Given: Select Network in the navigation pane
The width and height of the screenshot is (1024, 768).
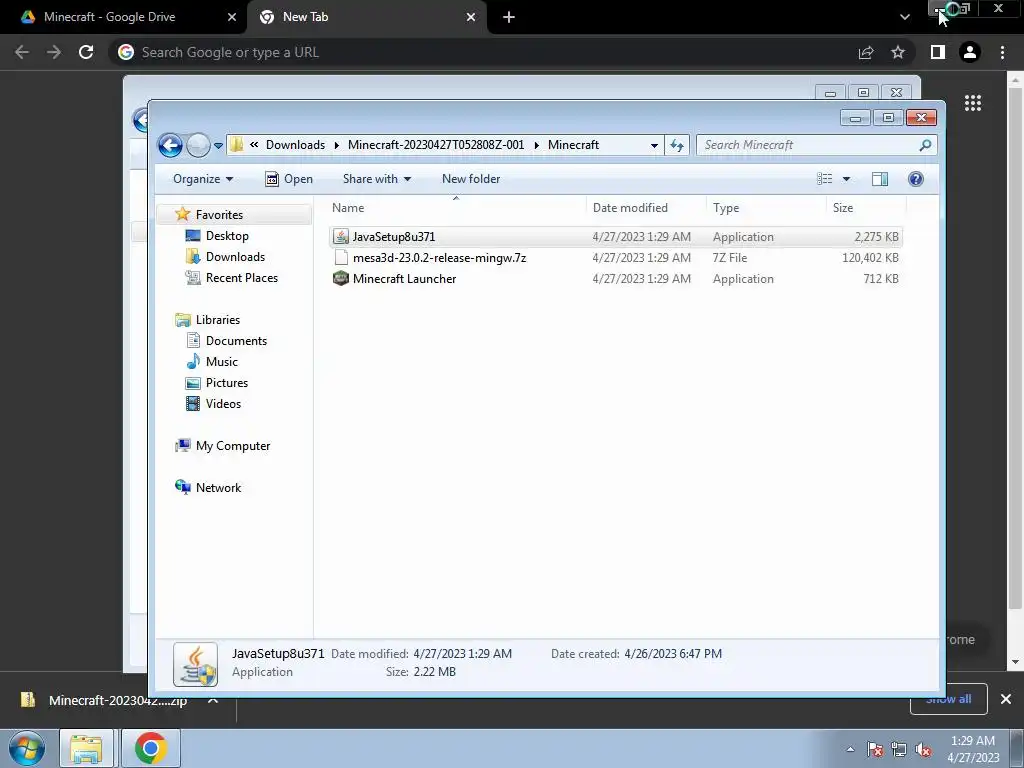Looking at the screenshot, I should tap(218, 487).
